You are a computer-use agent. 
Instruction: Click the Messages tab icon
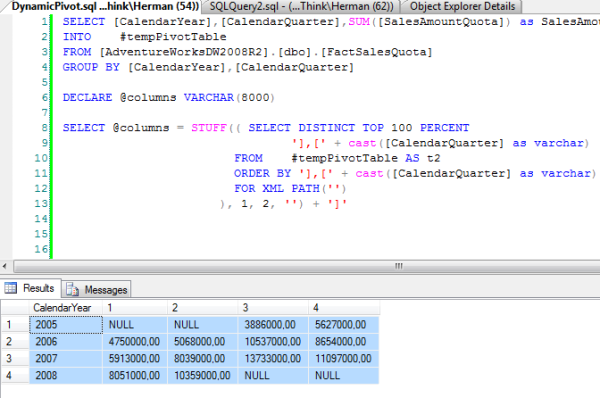[x=72, y=289]
